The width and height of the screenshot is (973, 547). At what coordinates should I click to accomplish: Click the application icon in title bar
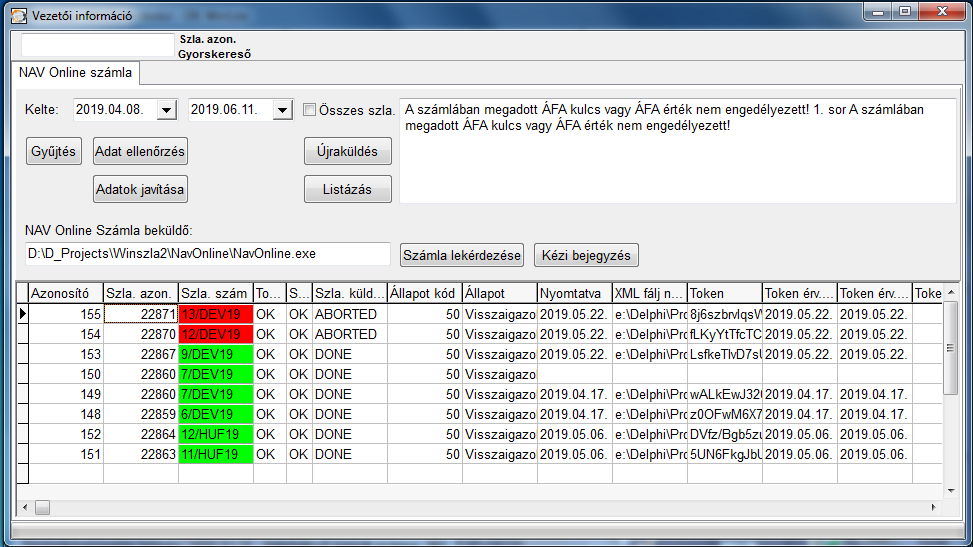coord(17,16)
